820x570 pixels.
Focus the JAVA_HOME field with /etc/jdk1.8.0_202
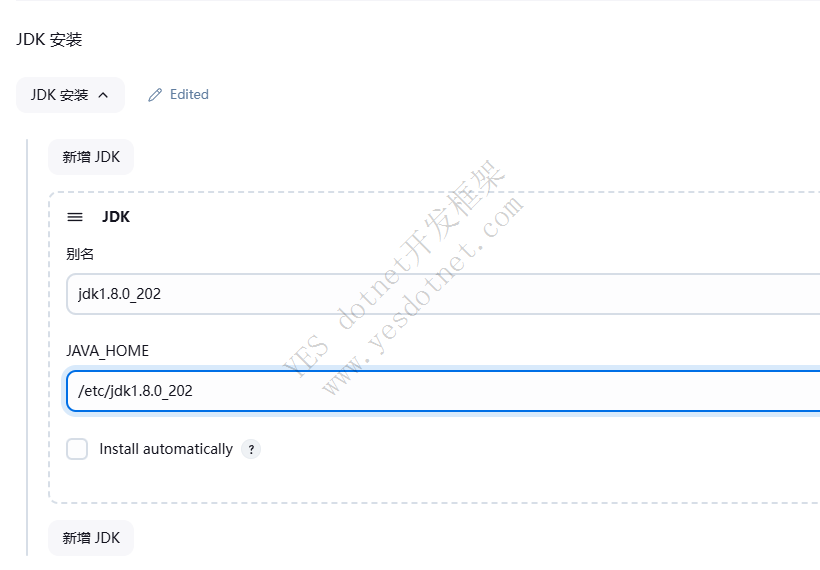tap(443, 391)
